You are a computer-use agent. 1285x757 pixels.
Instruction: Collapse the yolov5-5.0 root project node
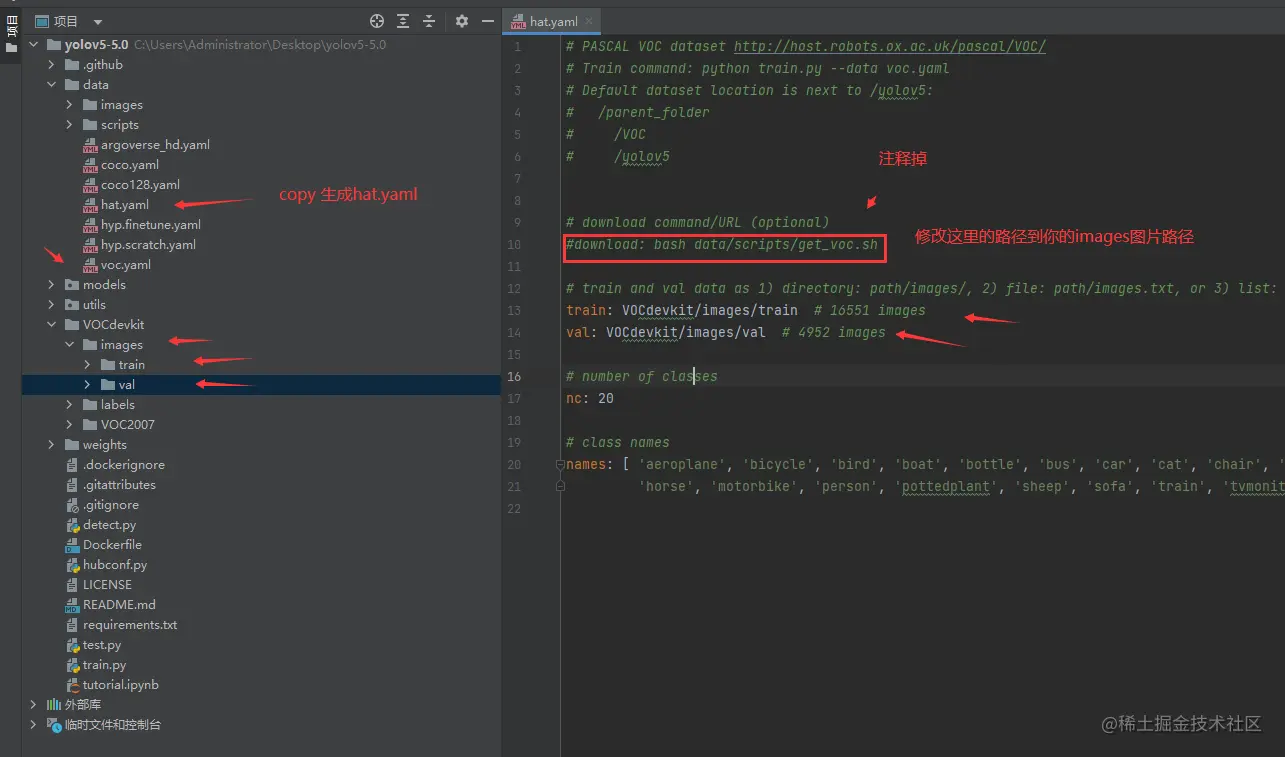coord(34,45)
